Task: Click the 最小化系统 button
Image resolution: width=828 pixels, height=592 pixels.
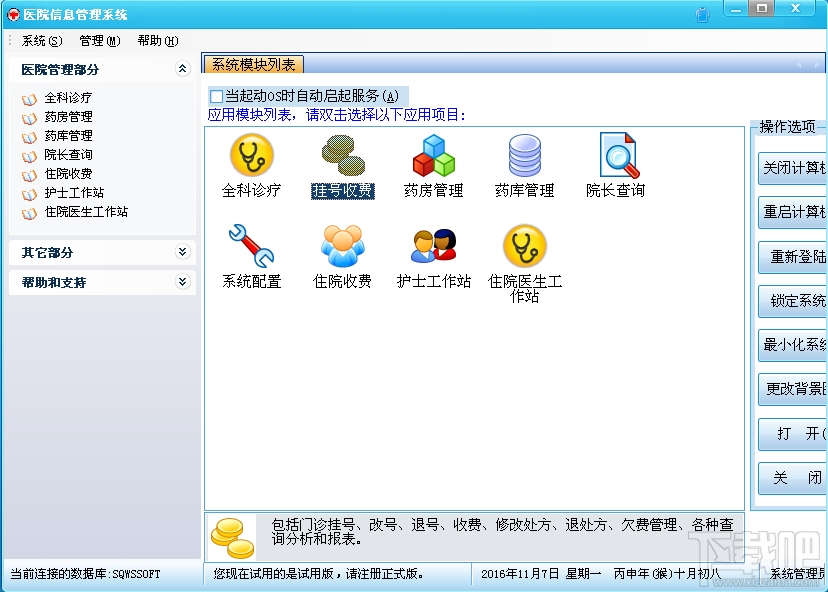Action: (793, 345)
